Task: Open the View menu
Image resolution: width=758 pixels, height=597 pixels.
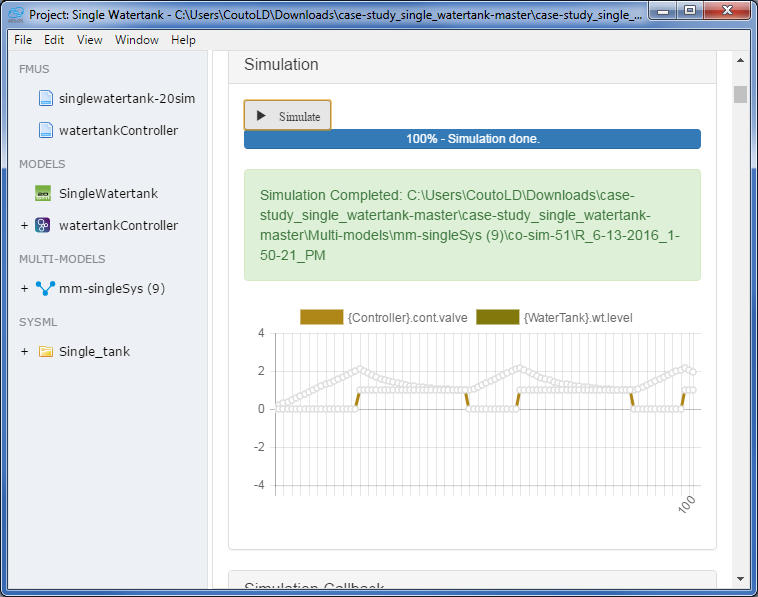Action: (89, 40)
